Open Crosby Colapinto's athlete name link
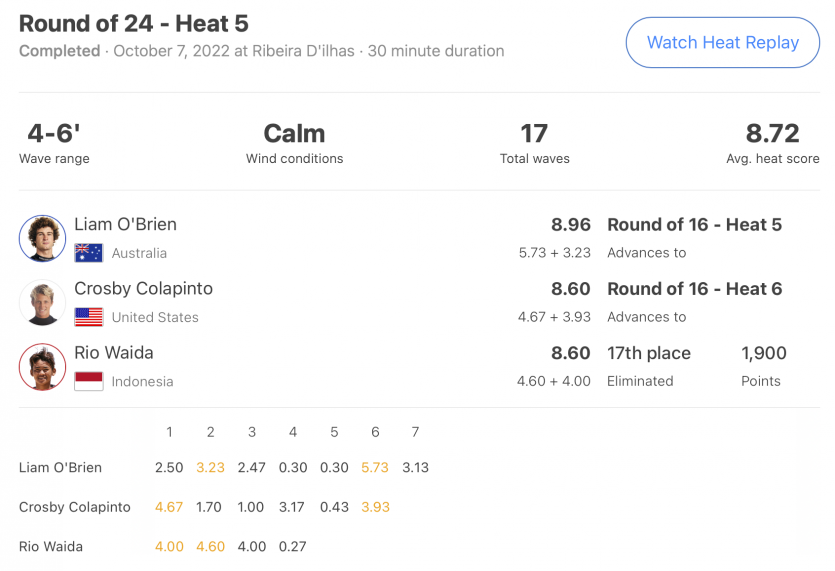 pyautogui.click(x=143, y=289)
